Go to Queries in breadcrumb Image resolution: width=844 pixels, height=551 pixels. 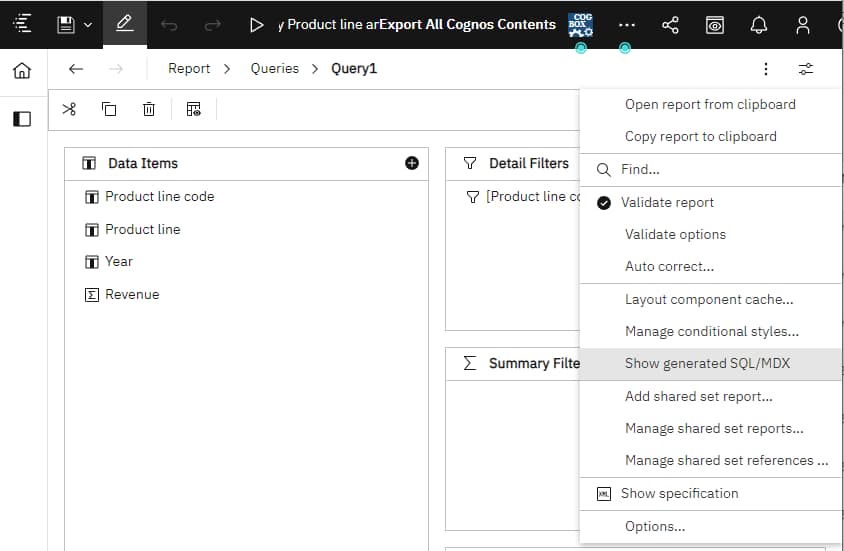[274, 69]
